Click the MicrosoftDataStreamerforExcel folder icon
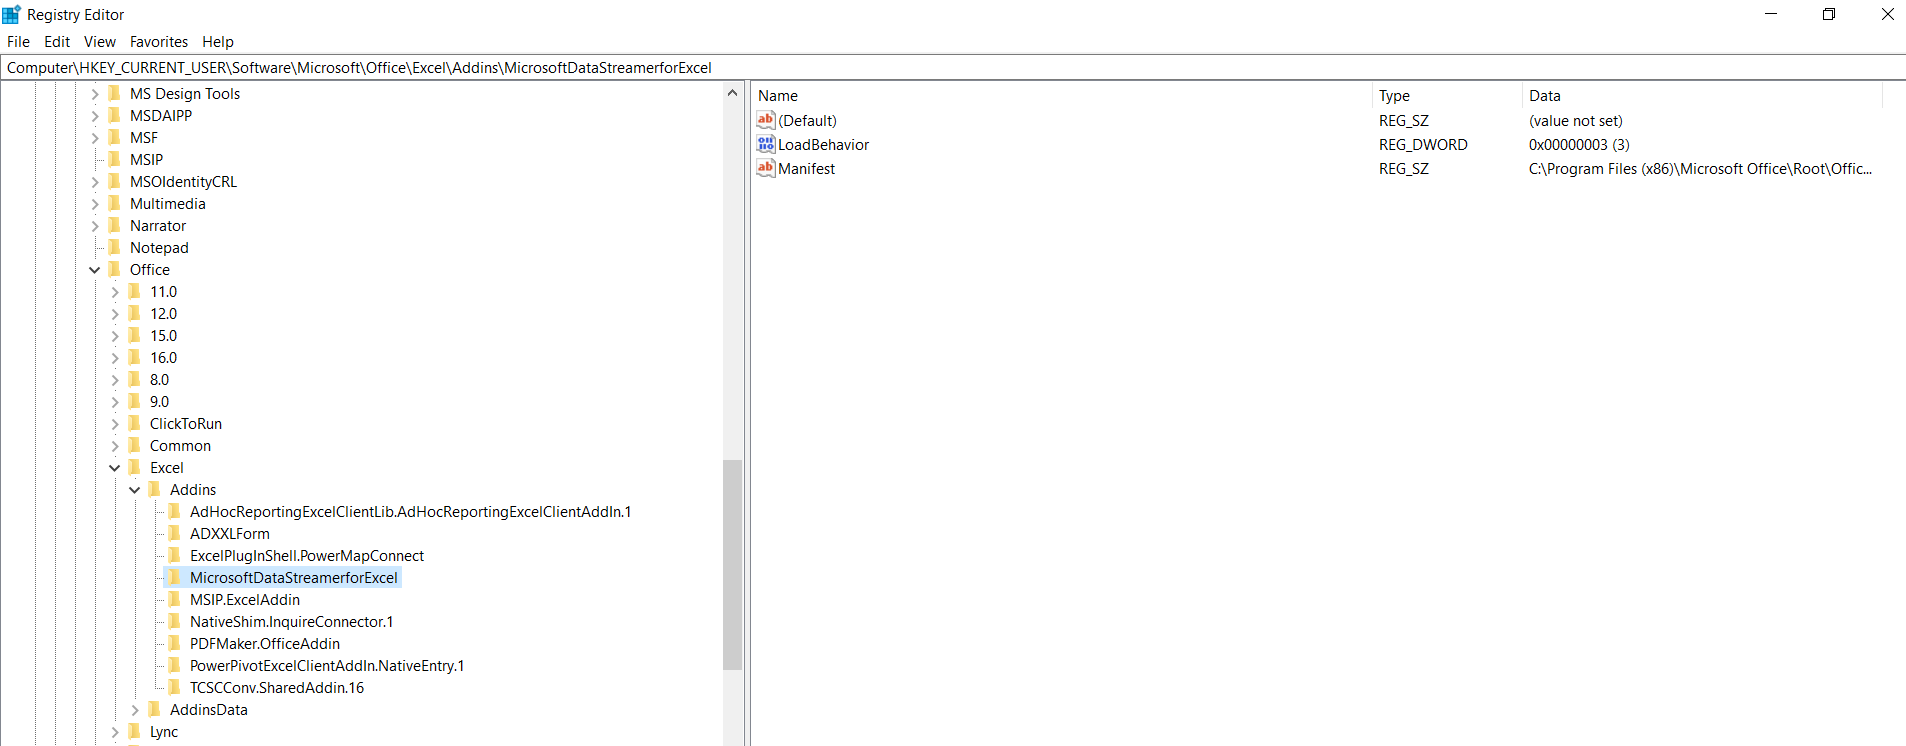This screenshot has width=1906, height=746. 174,577
